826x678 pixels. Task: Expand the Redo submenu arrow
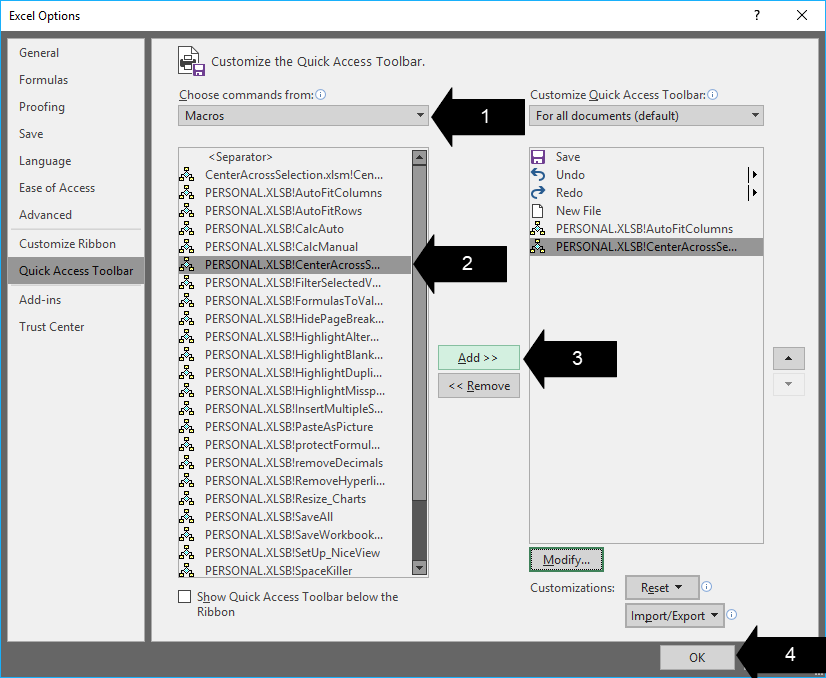[x=755, y=193]
